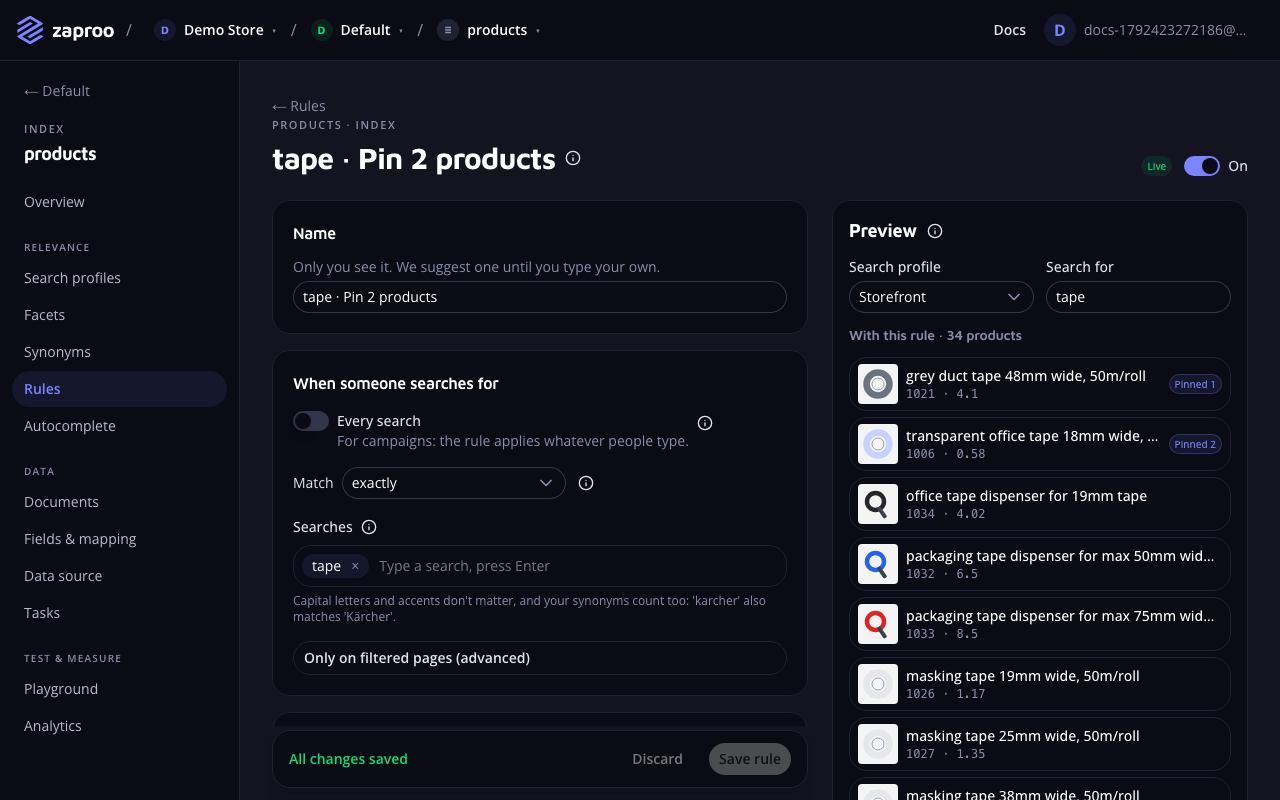Open Tasks in sidebar
This screenshot has width=1280, height=800.
click(120, 613)
